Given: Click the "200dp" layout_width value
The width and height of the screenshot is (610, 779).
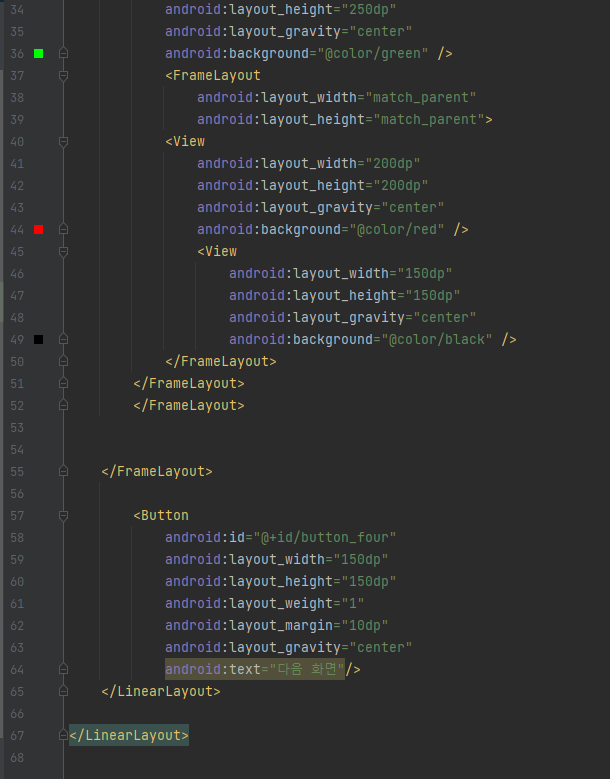Looking at the screenshot, I should click(x=392, y=163).
